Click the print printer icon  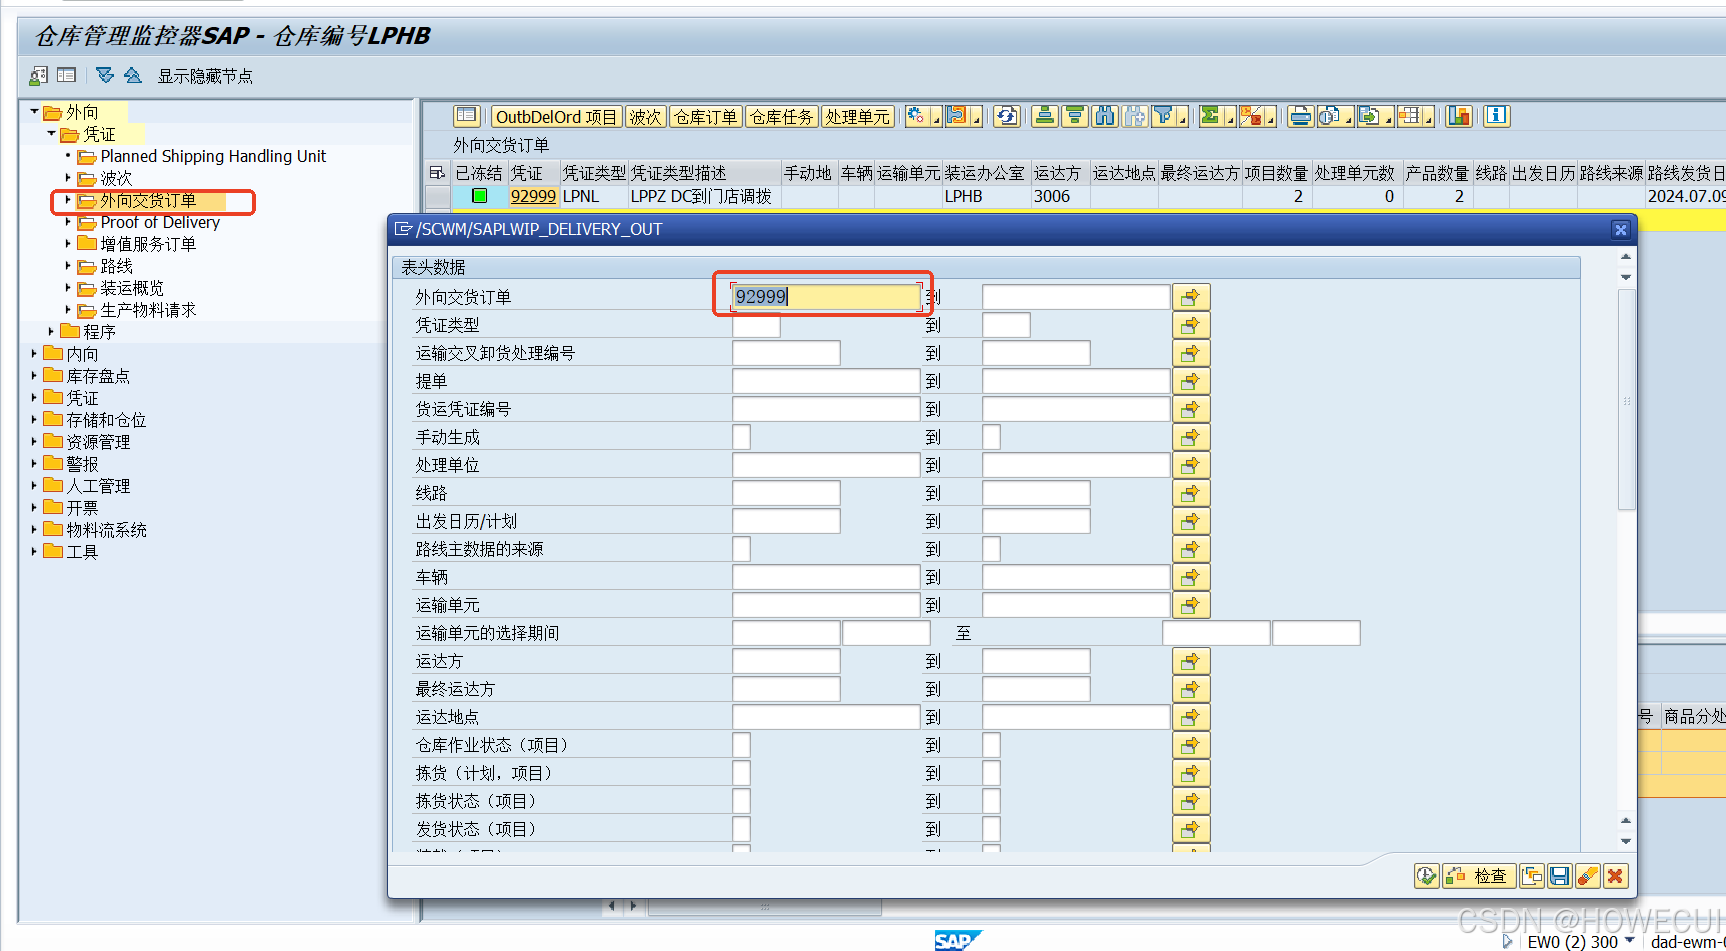pyautogui.click(x=1300, y=116)
